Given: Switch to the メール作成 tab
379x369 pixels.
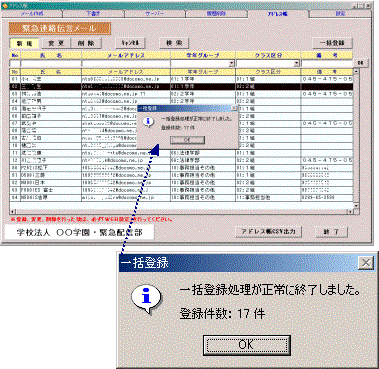Looking at the screenshot, I should (x=32, y=14).
